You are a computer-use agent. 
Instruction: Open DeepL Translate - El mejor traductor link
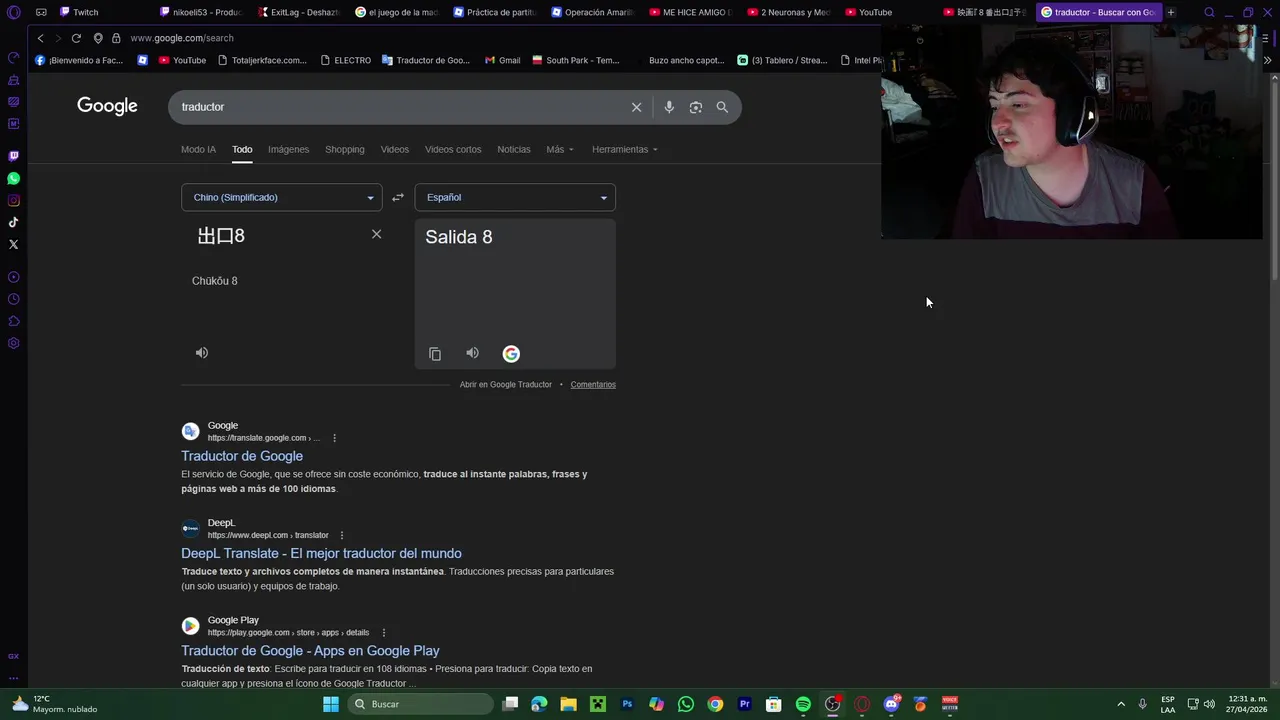[321, 553]
